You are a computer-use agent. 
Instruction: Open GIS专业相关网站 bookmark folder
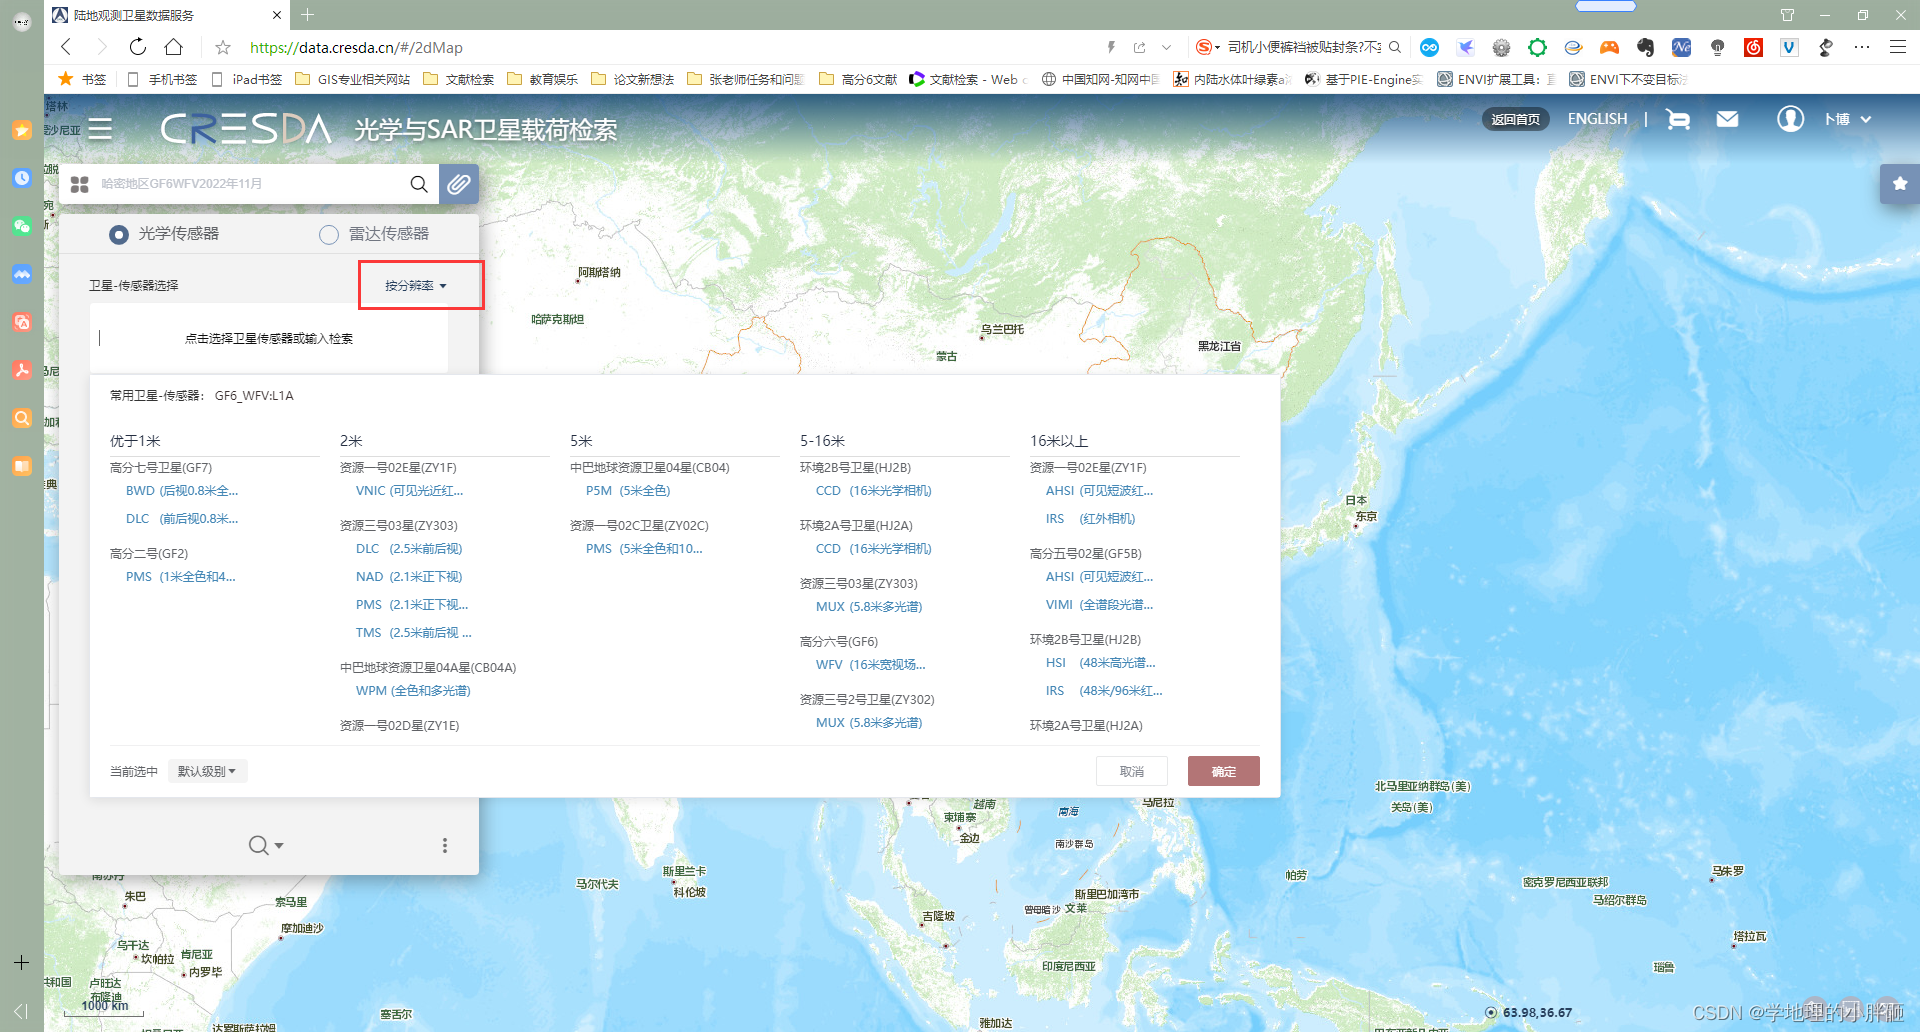353,79
